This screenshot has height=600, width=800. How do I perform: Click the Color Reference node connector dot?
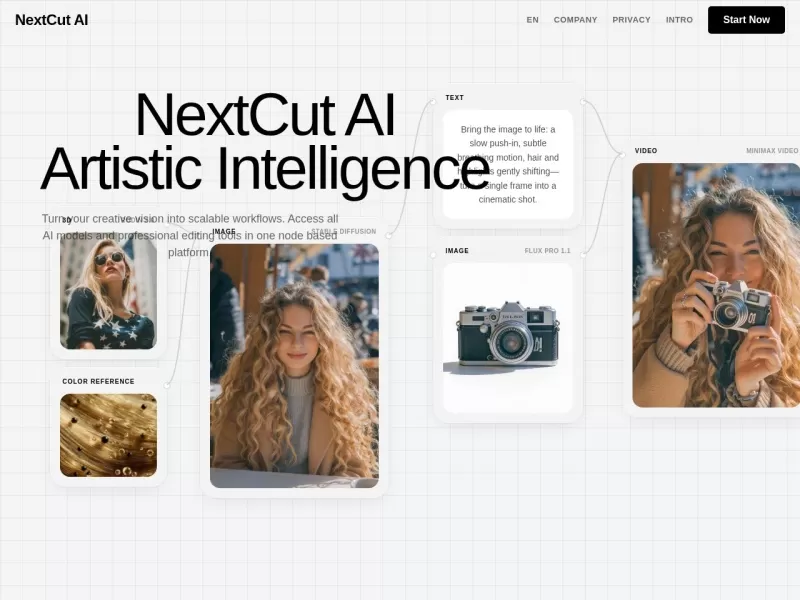[167, 385]
